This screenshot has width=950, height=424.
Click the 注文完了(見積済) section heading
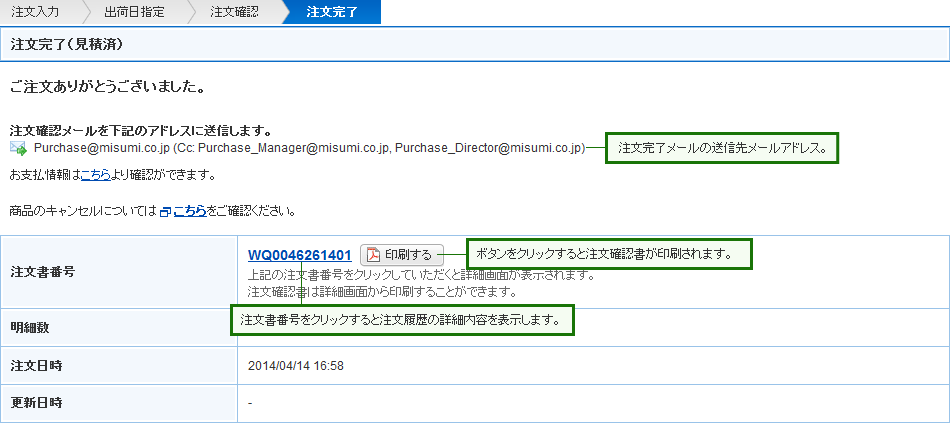(x=67, y=45)
